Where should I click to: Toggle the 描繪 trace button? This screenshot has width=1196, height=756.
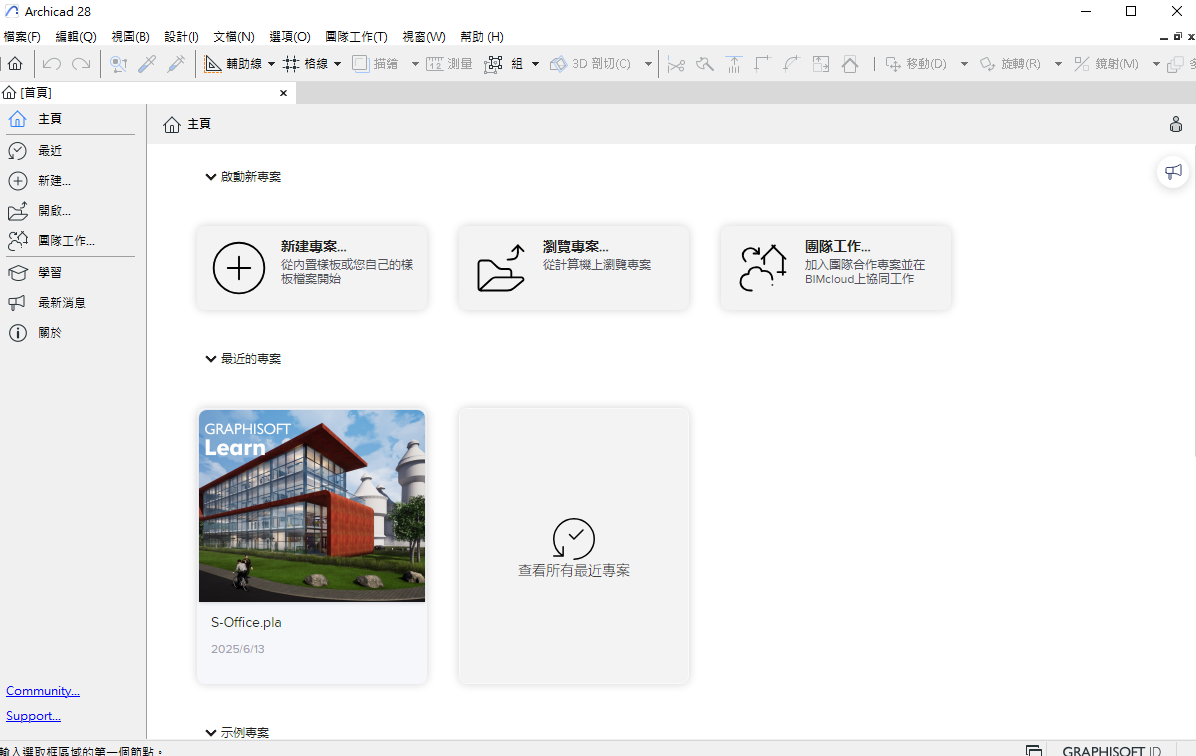pyautogui.click(x=375, y=64)
